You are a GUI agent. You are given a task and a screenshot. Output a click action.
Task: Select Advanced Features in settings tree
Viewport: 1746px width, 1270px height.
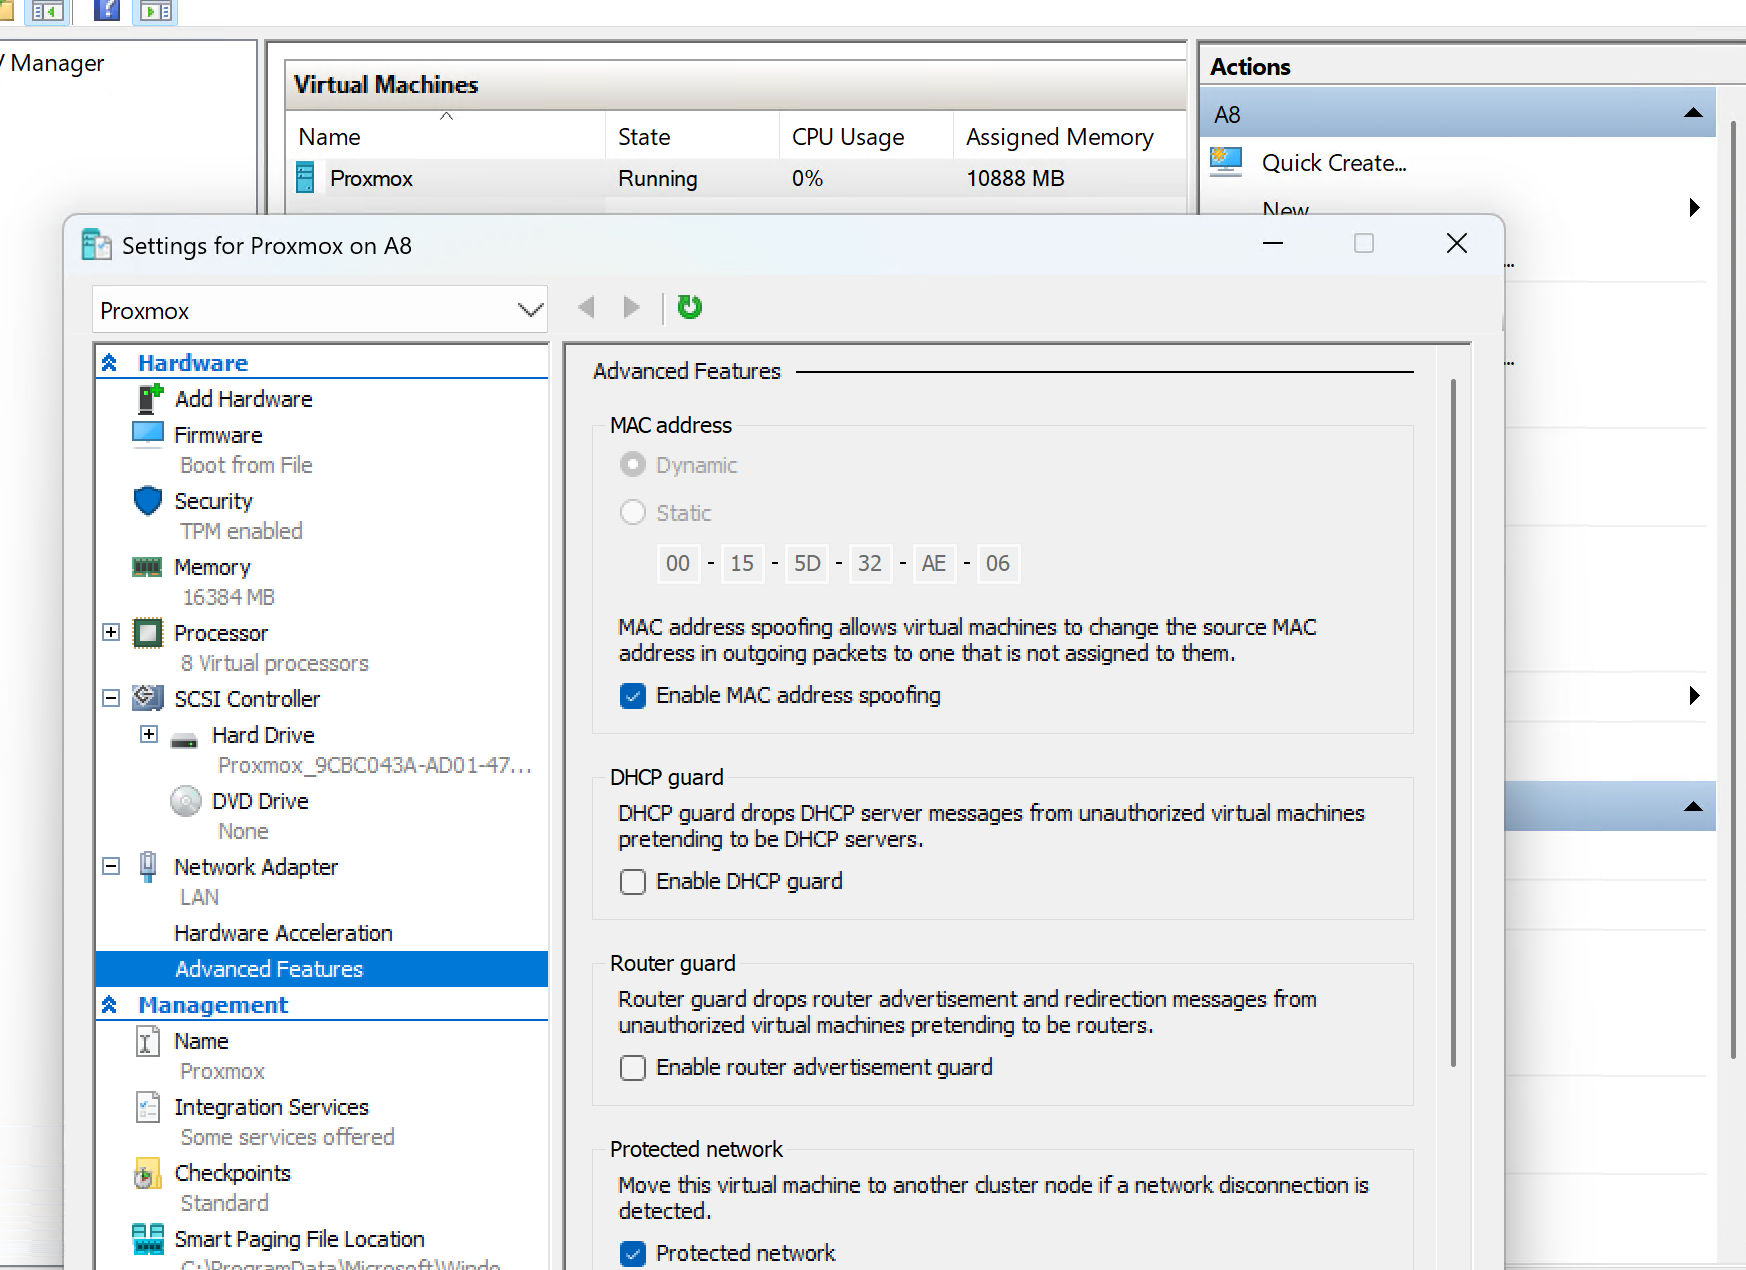click(x=321, y=968)
